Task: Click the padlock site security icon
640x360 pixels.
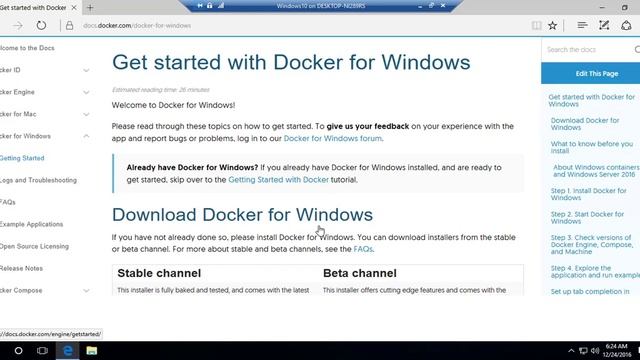Action: click(69, 25)
